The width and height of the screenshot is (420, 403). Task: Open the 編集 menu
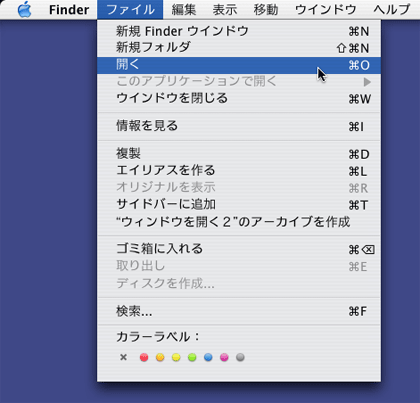184,10
